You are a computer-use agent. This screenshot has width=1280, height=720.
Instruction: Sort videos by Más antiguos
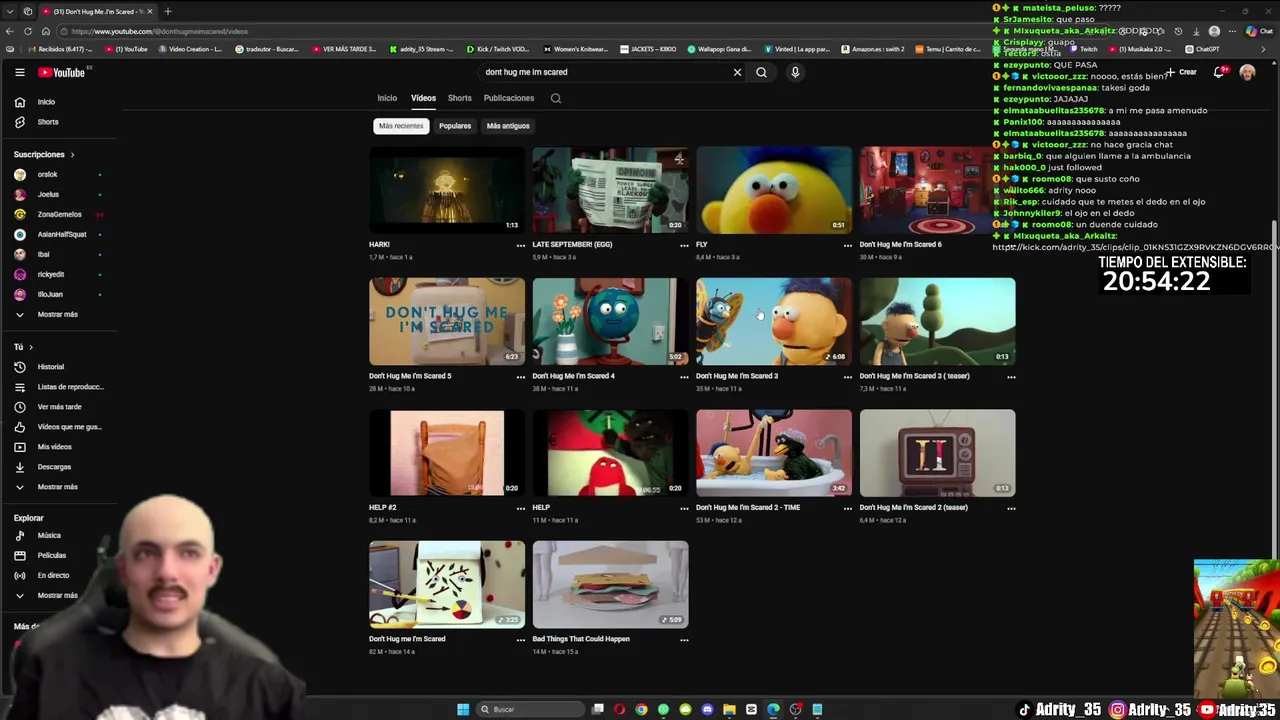[508, 126]
